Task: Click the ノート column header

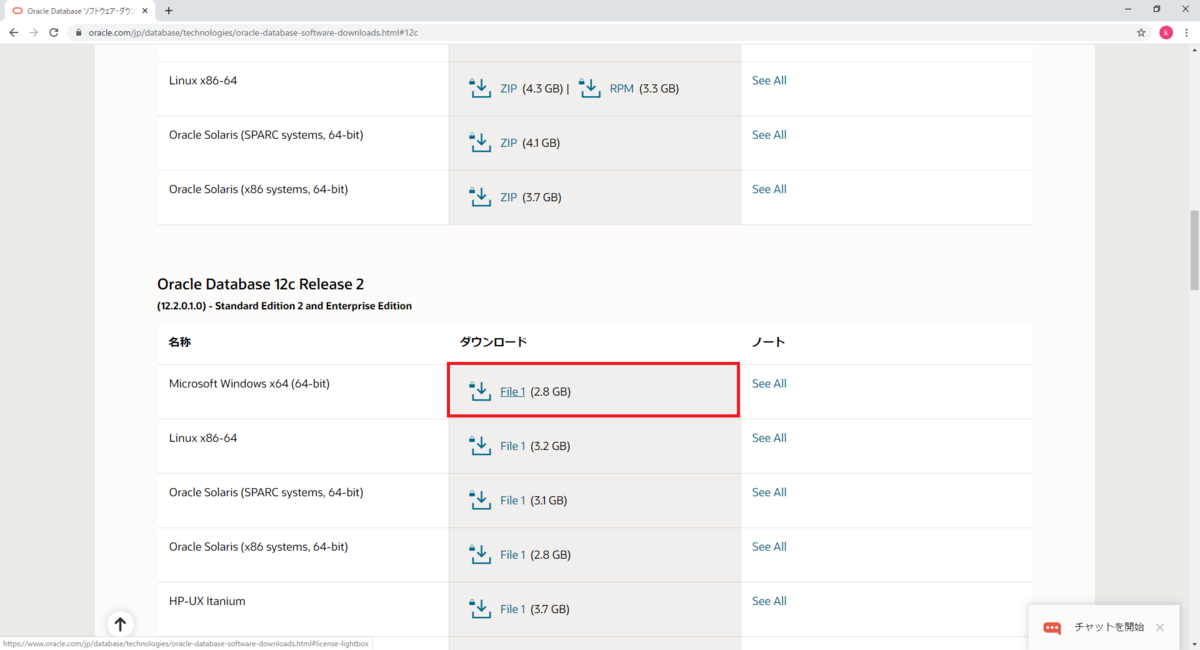Action: [x=768, y=342]
